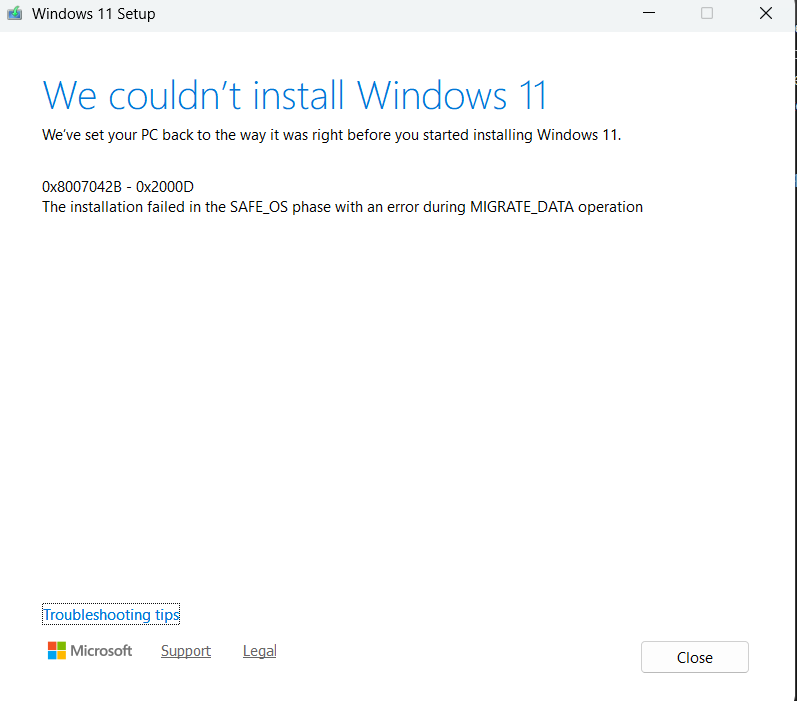The width and height of the screenshot is (797, 701).
Task: Click the Windows 11 Setup window title
Action: (94, 14)
